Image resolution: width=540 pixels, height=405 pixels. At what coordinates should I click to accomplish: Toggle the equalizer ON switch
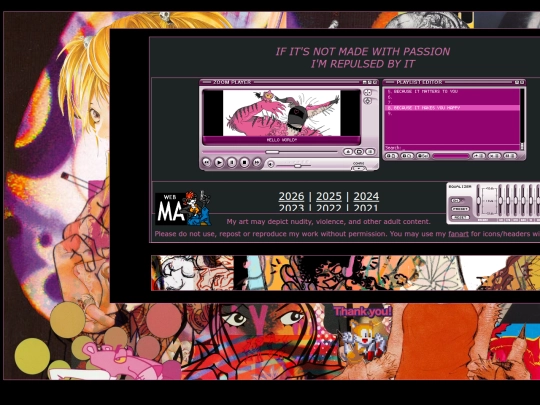458,200
